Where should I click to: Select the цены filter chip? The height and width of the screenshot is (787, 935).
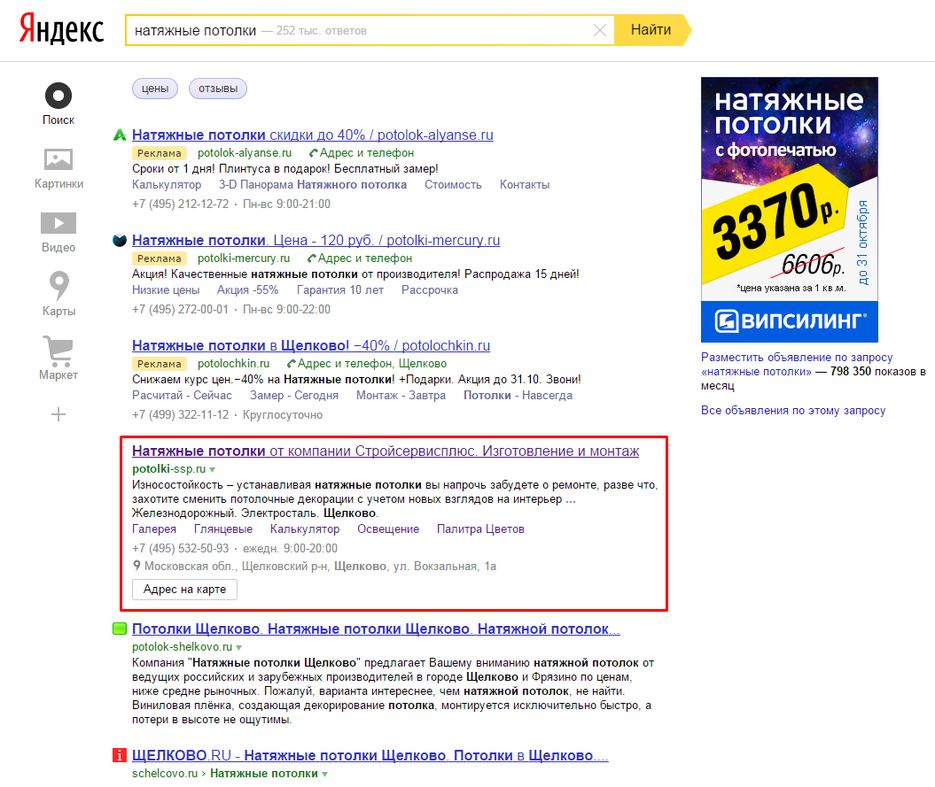(155, 89)
